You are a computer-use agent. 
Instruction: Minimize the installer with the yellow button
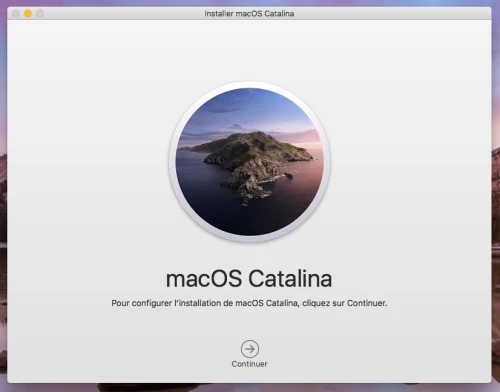tap(28, 14)
